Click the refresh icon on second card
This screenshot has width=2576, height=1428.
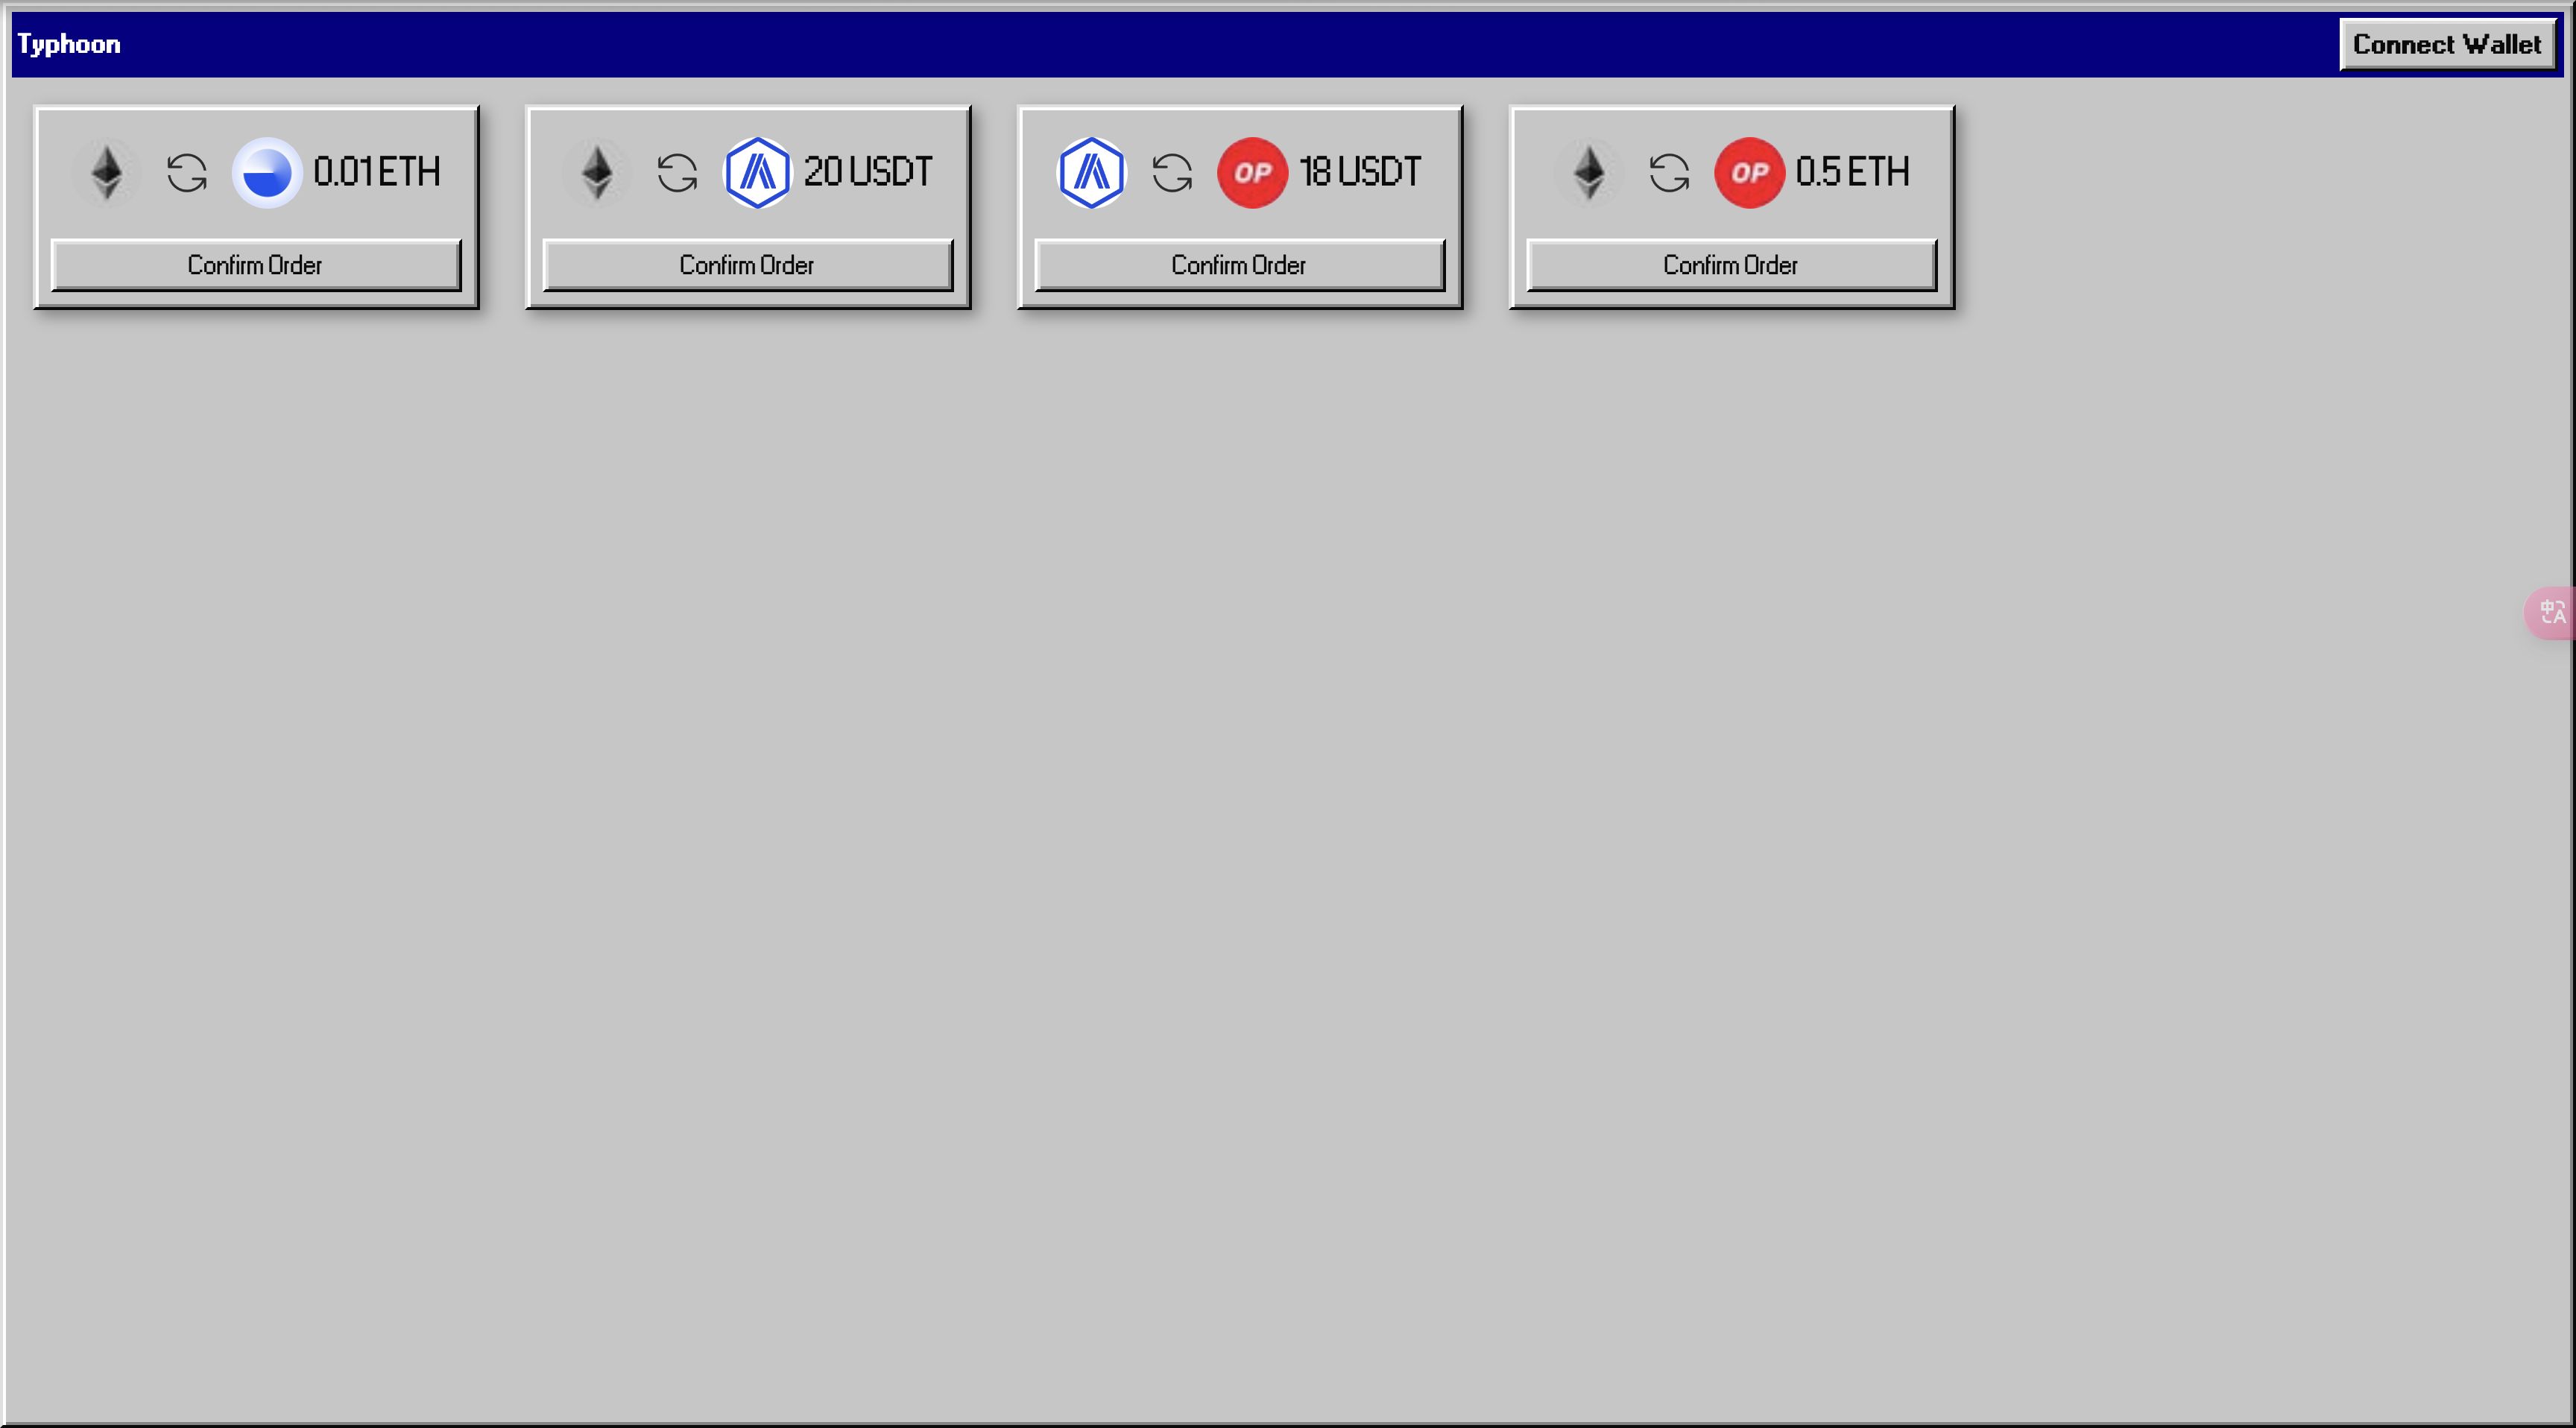pos(677,171)
